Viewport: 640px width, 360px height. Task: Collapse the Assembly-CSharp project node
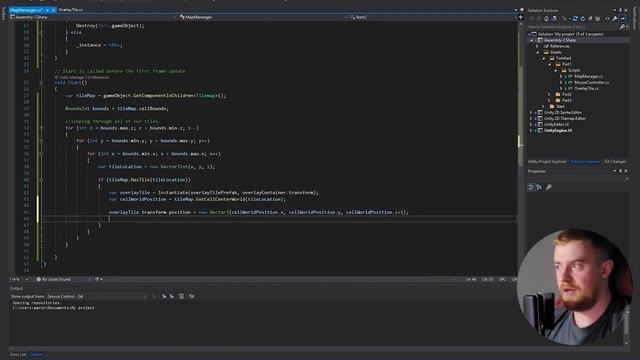(x=531, y=40)
